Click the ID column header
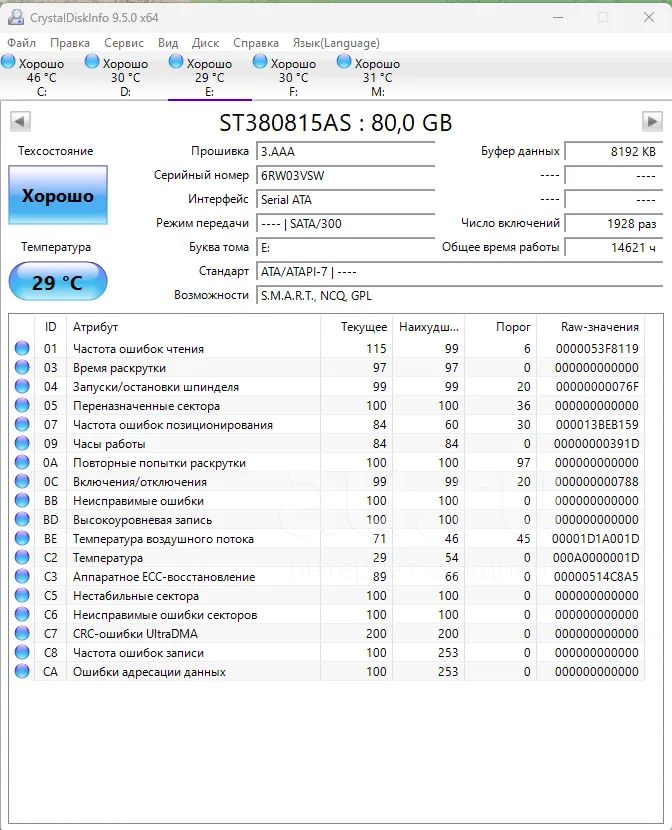This screenshot has height=830, width=672. coord(50,327)
